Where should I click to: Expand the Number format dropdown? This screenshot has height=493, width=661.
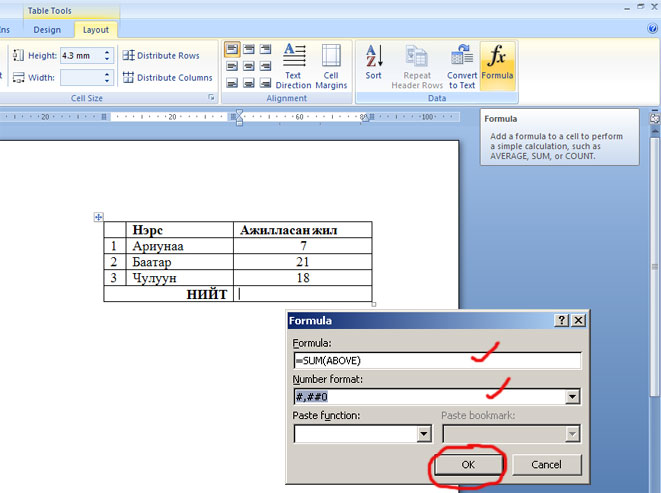pyautogui.click(x=572, y=397)
